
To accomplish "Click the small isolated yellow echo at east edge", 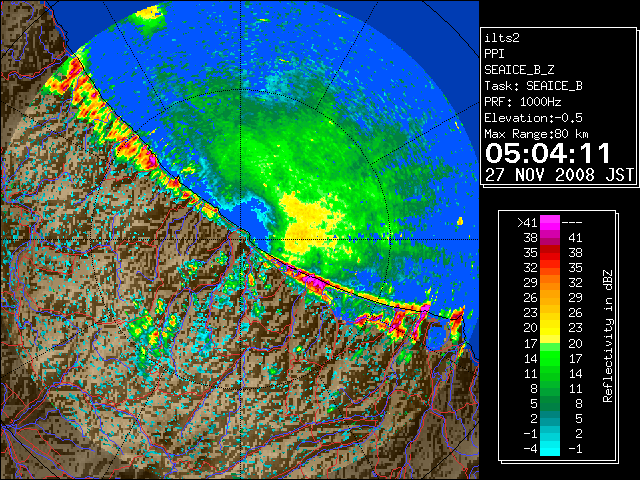I will [x=460, y=221].
